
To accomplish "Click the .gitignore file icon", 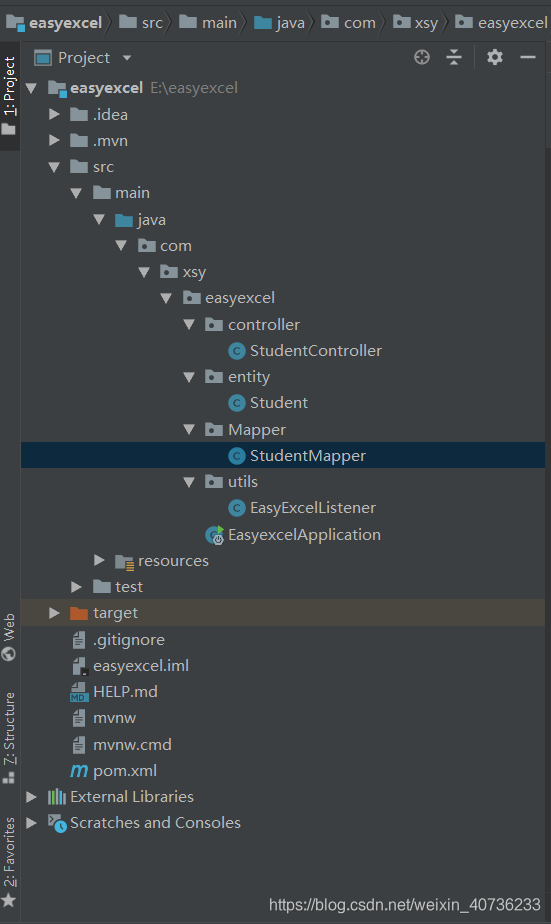I will click(79, 639).
